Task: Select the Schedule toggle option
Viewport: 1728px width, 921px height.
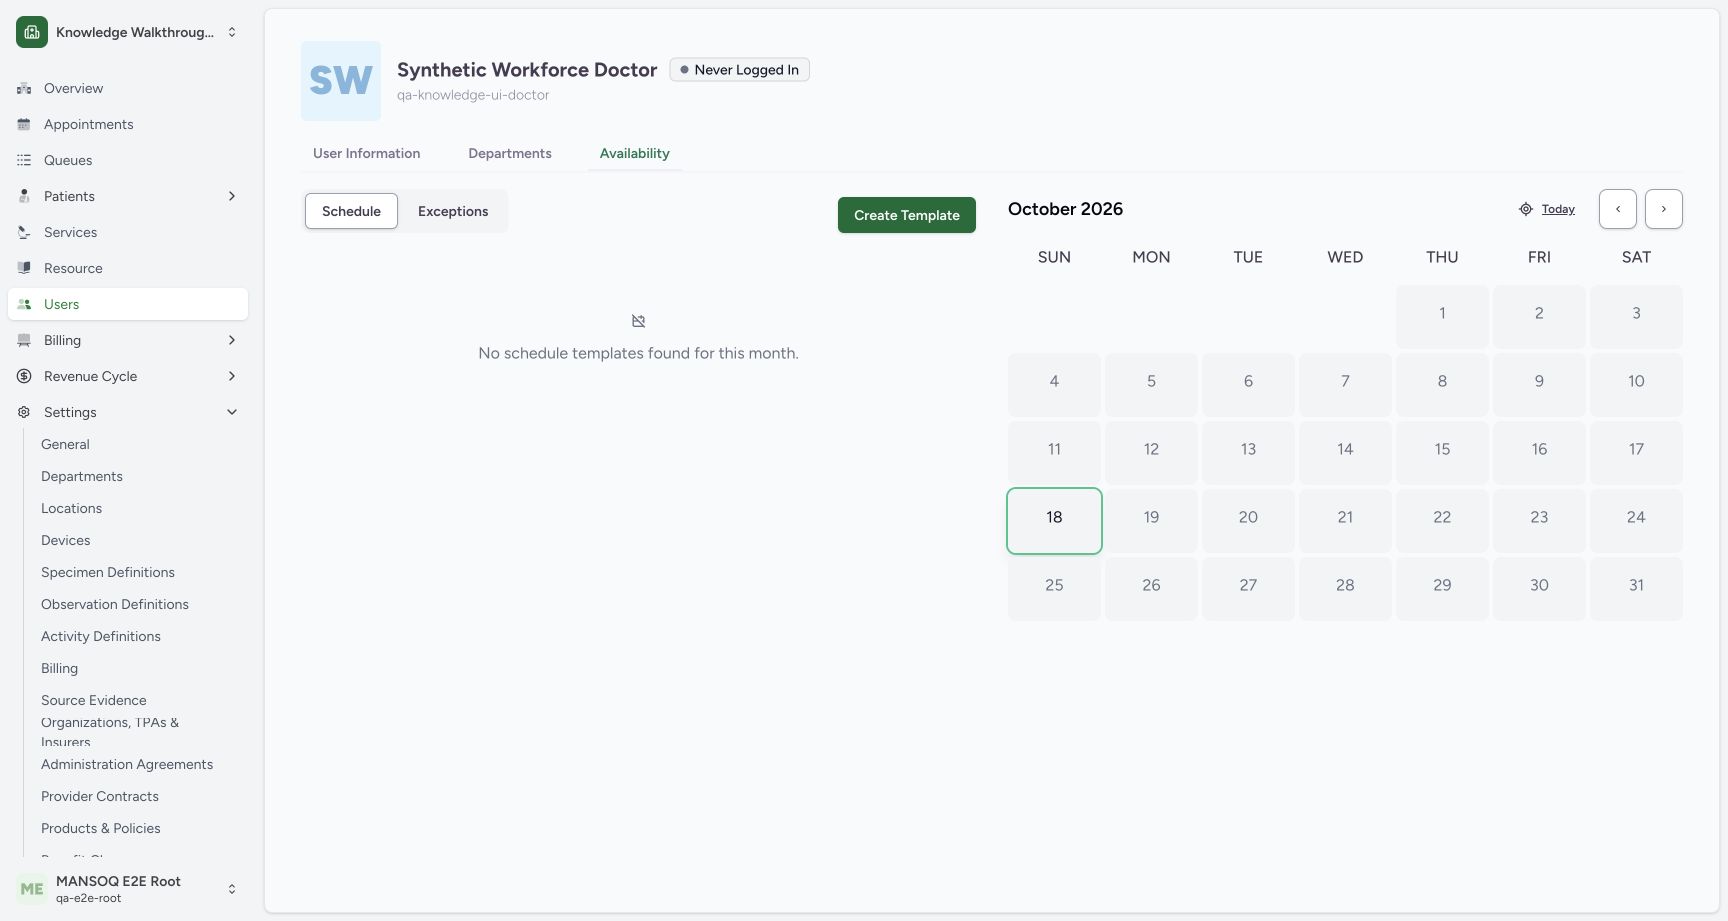Action: (x=351, y=211)
